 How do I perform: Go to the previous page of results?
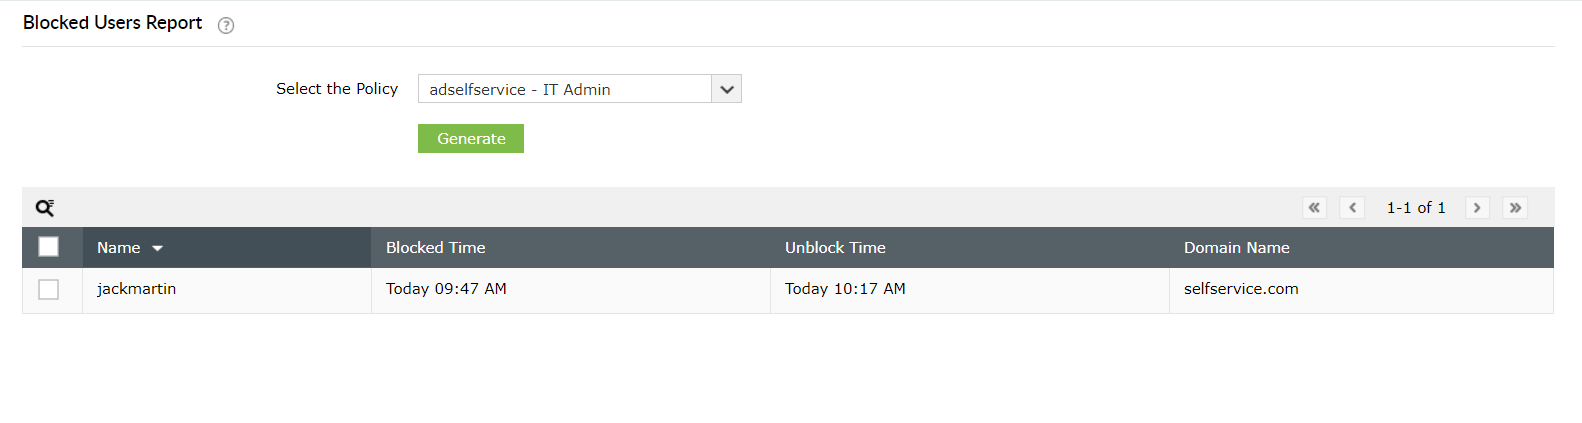(1352, 208)
